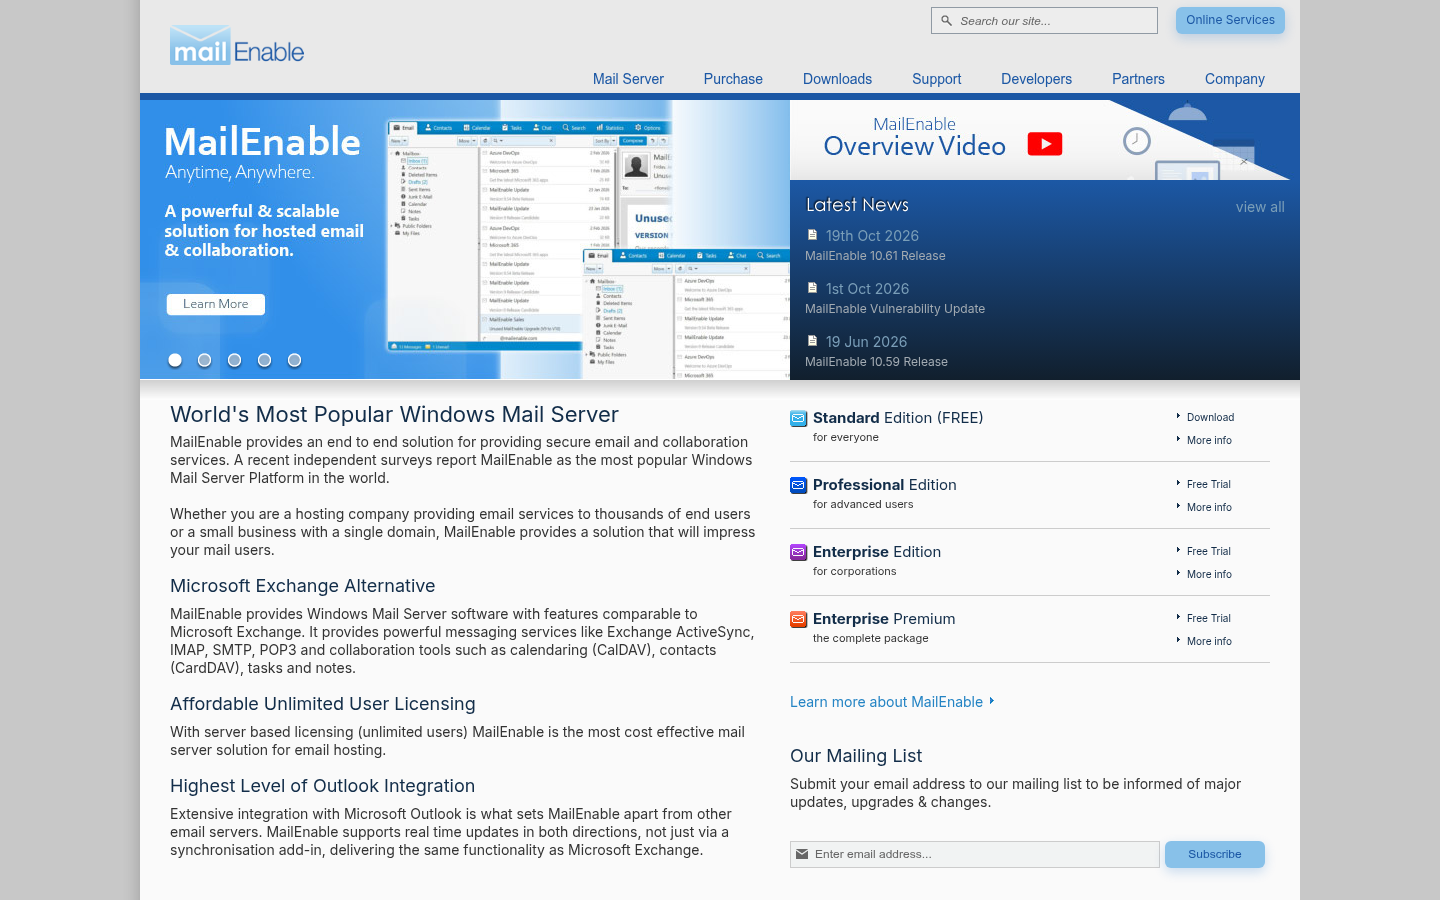Image resolution: width=1440 pixels, height=900 pixels.
Task: Click the Standard Edition (FREE) title
Action: [x=898, y=418]
